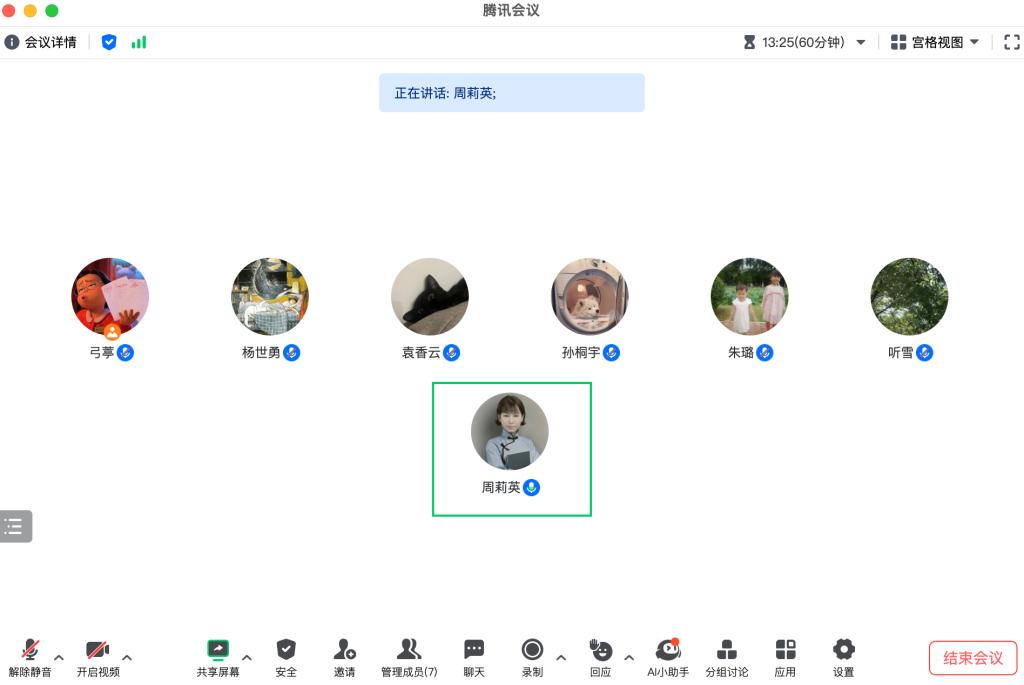
Task: Turn on camera with 开启视频
Action: (x=98, y=658)
